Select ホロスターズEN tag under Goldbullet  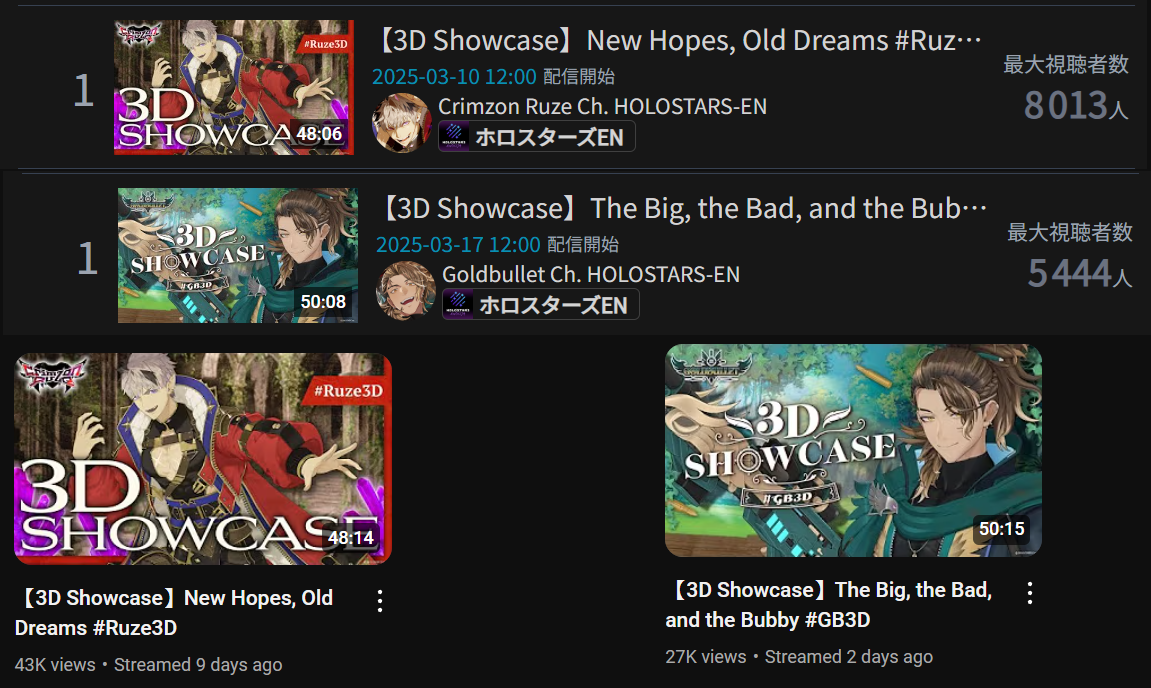click(x=540, y=305)
